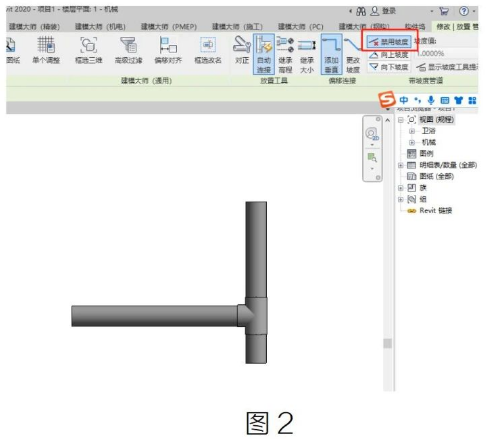487x446 pixels.
Task: Click the 禁用坡度 button
Action: (389, 42)
